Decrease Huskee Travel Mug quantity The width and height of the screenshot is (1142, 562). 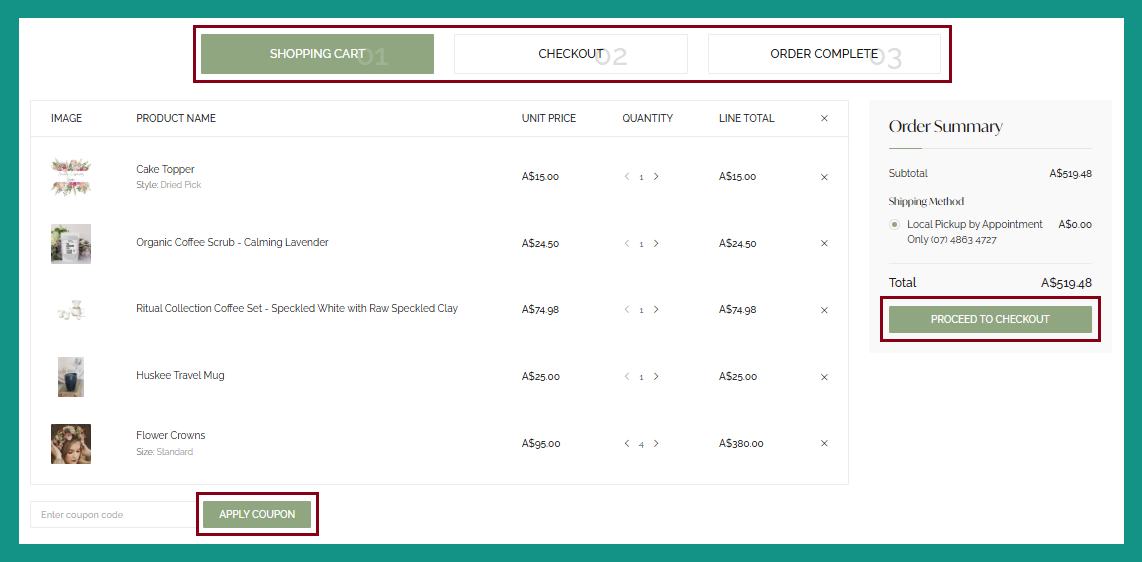(626, 376)
